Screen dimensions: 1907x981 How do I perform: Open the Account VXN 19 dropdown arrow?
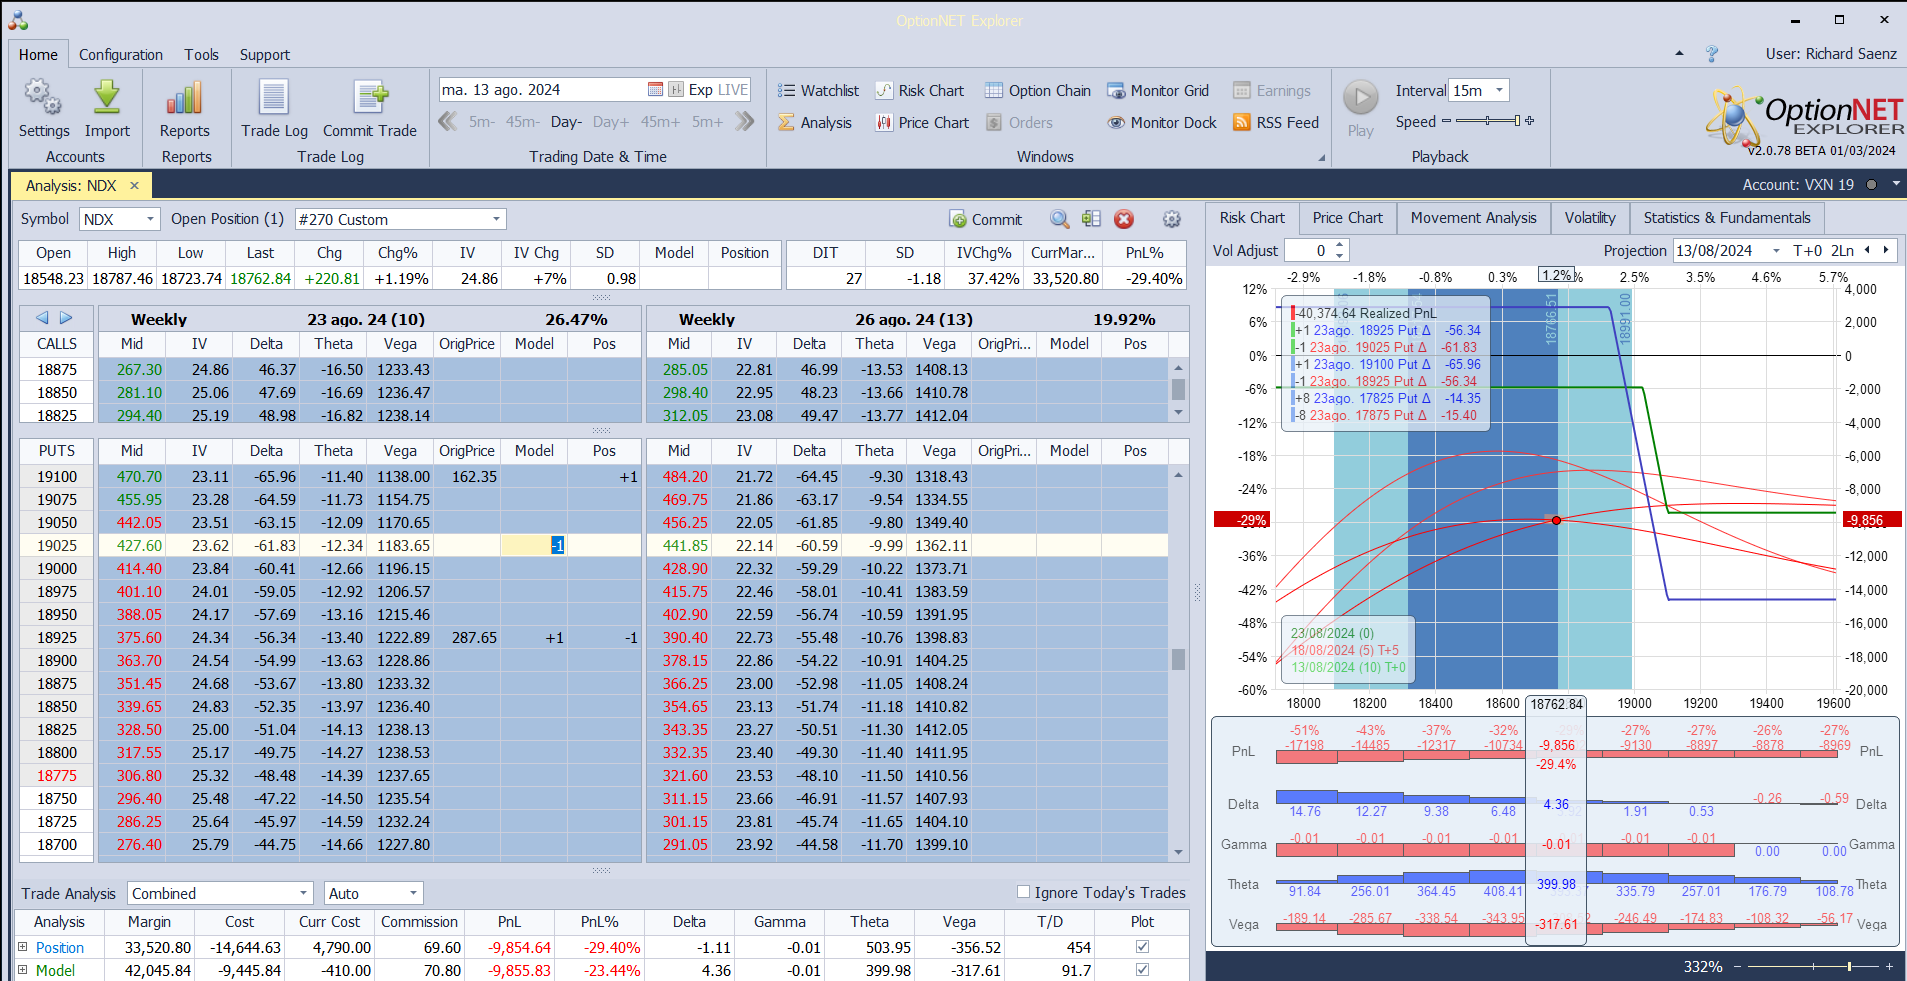1895,185
